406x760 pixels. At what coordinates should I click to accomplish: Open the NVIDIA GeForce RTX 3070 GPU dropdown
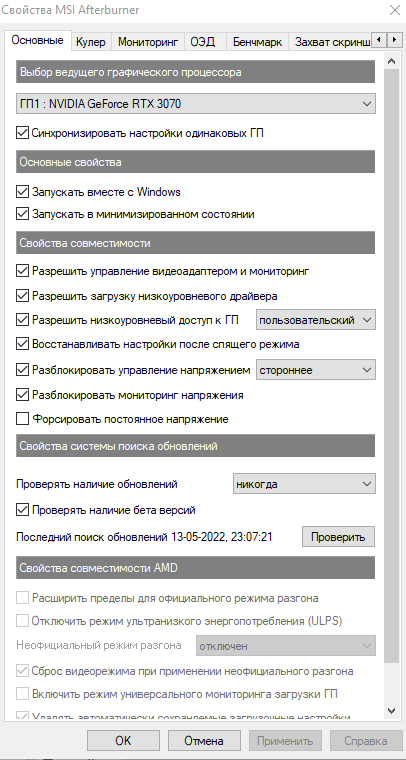(x=196, y=103)
